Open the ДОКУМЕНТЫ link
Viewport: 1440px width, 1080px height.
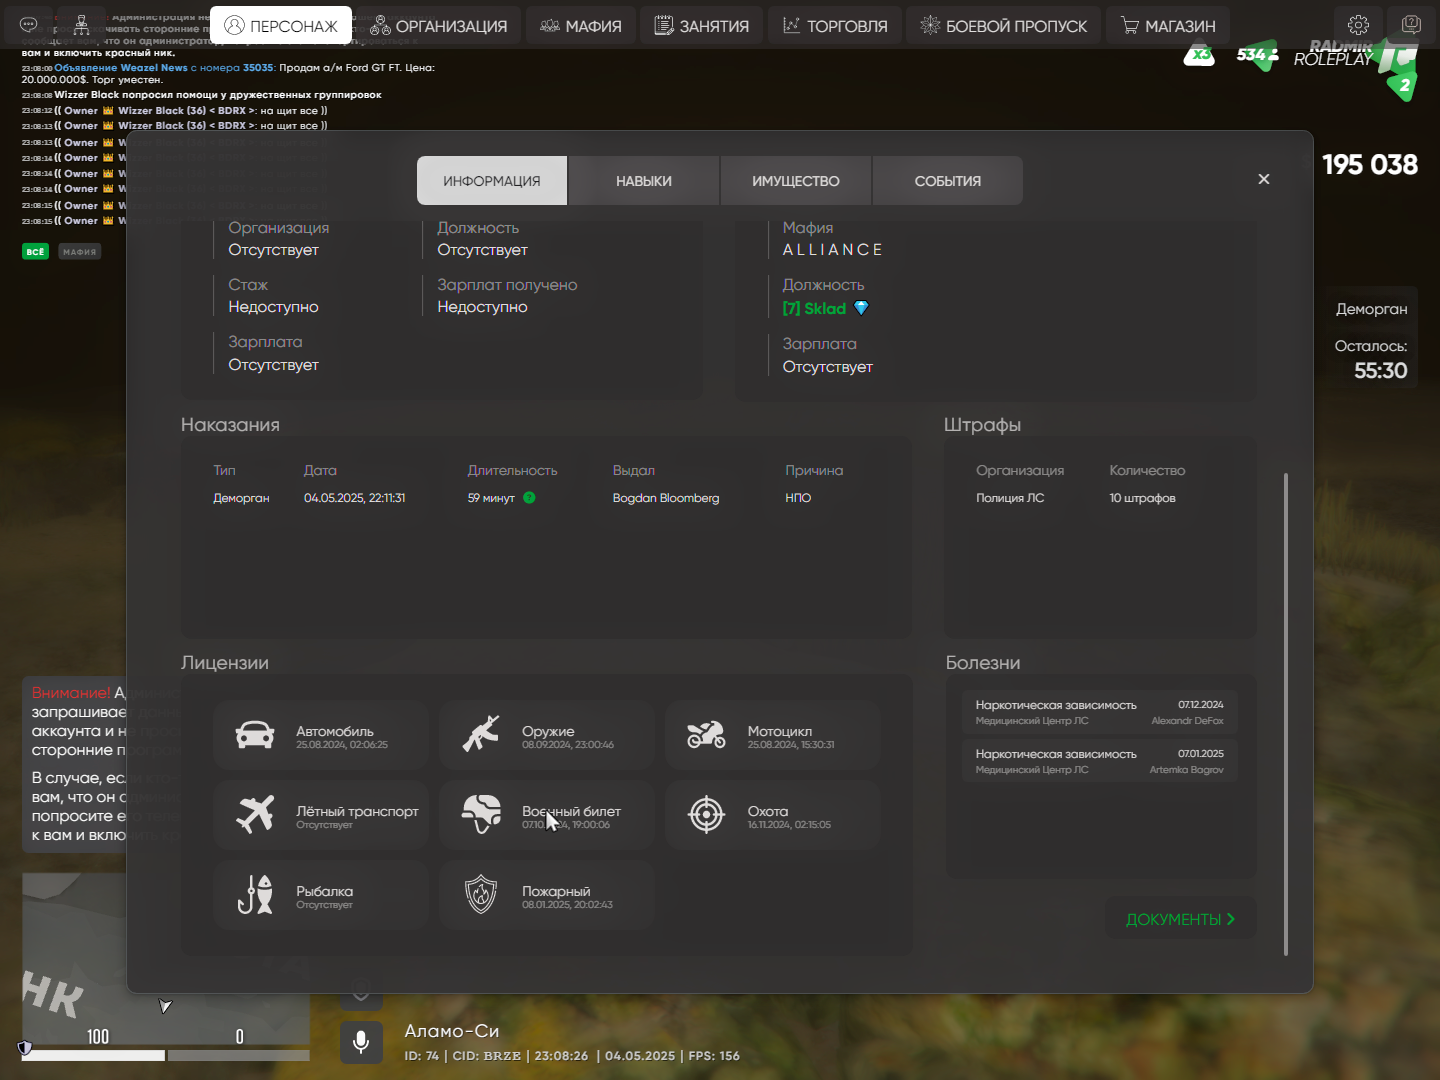1180,919
